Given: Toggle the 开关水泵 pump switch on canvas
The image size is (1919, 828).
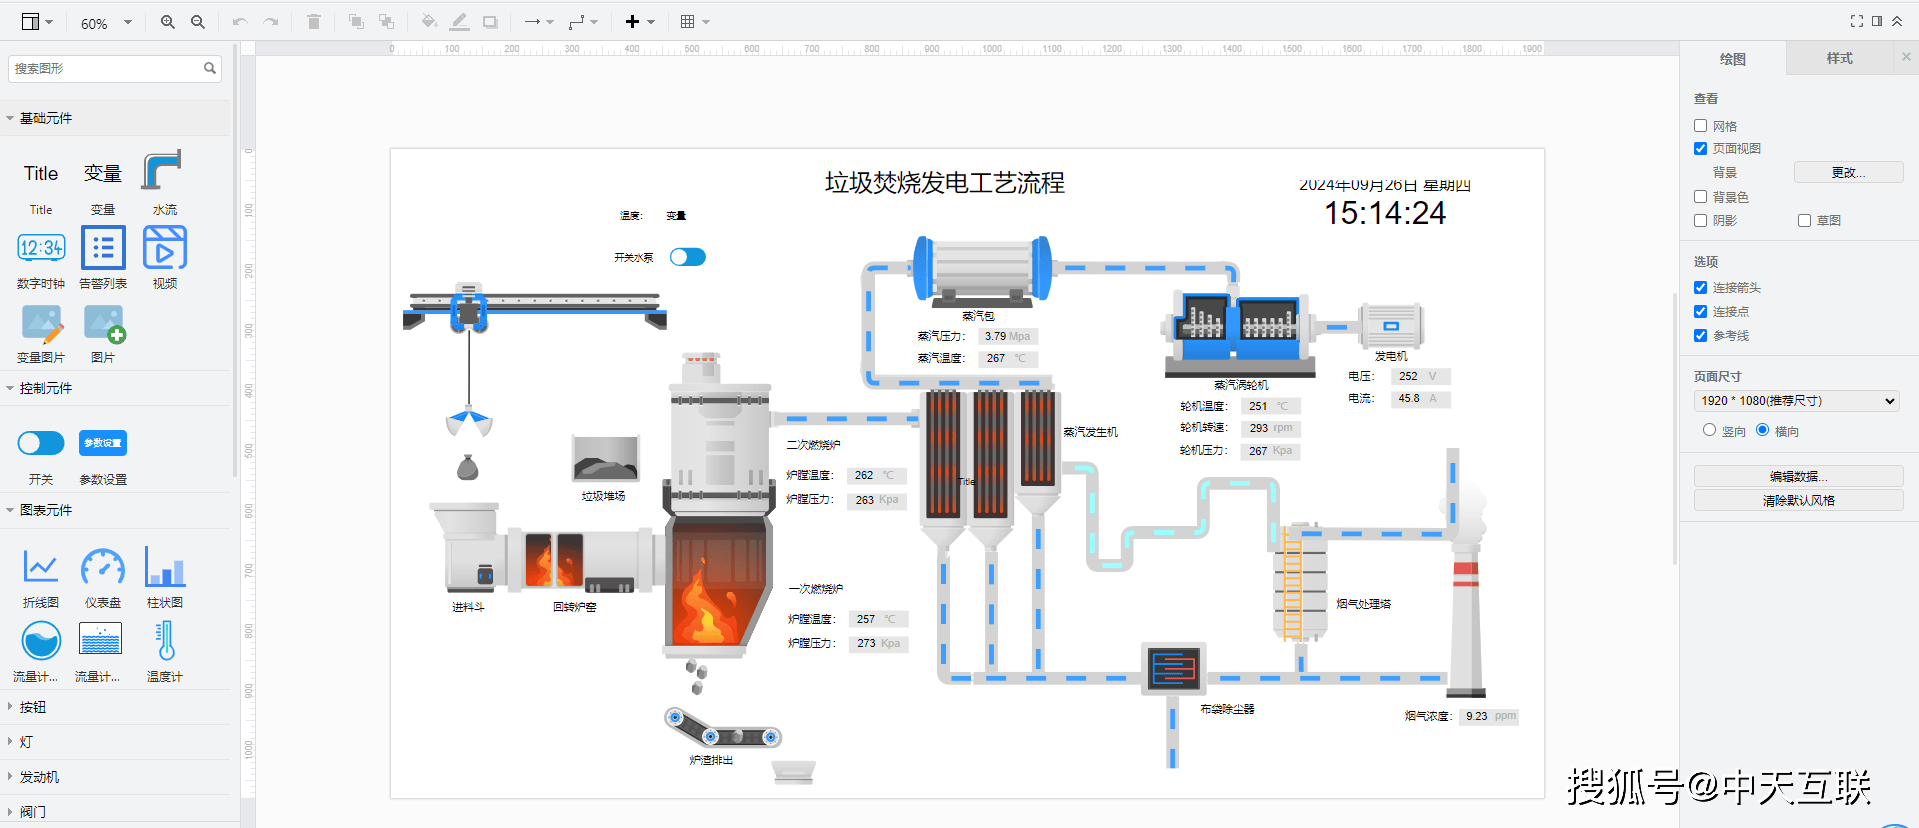Looking at the screenshot, I should tap(687, 257).
